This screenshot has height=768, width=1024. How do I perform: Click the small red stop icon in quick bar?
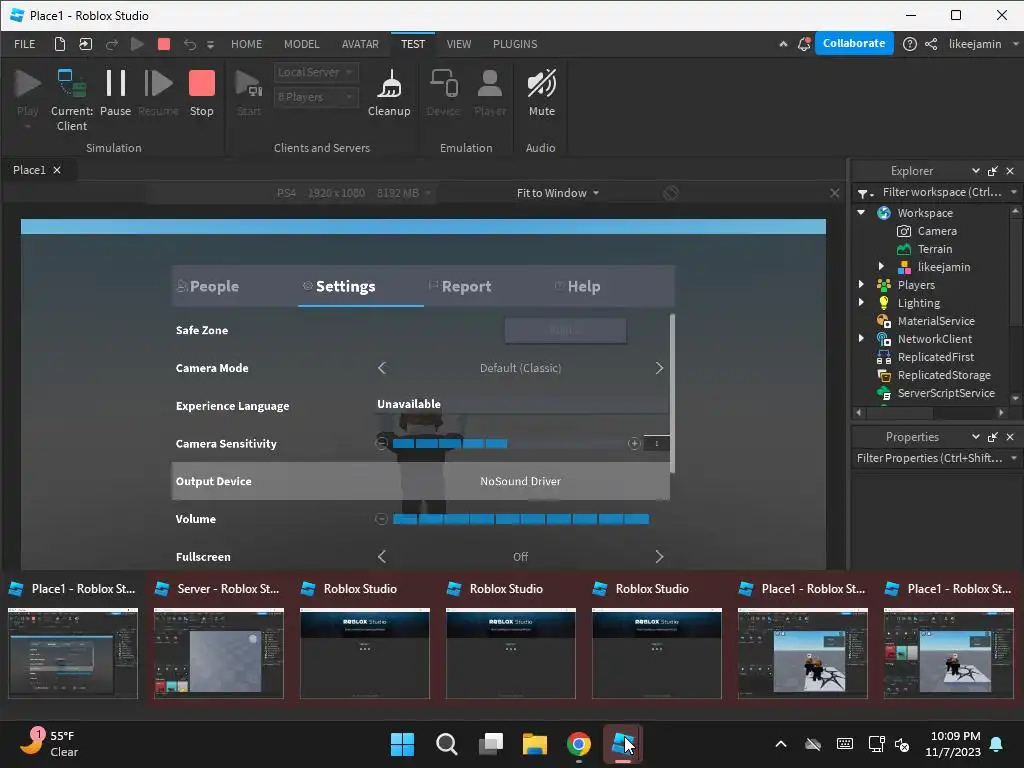click(x=164, y=44)
